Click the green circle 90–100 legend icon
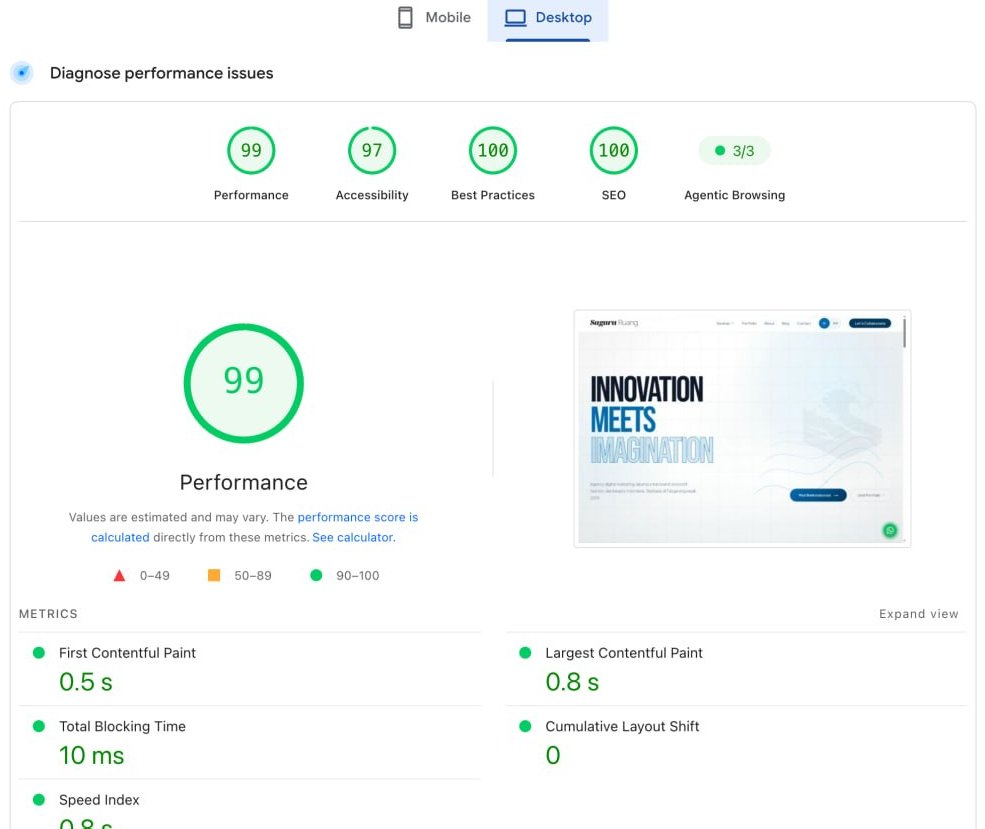This screenshot has width=985, height=829. (316, 575)
